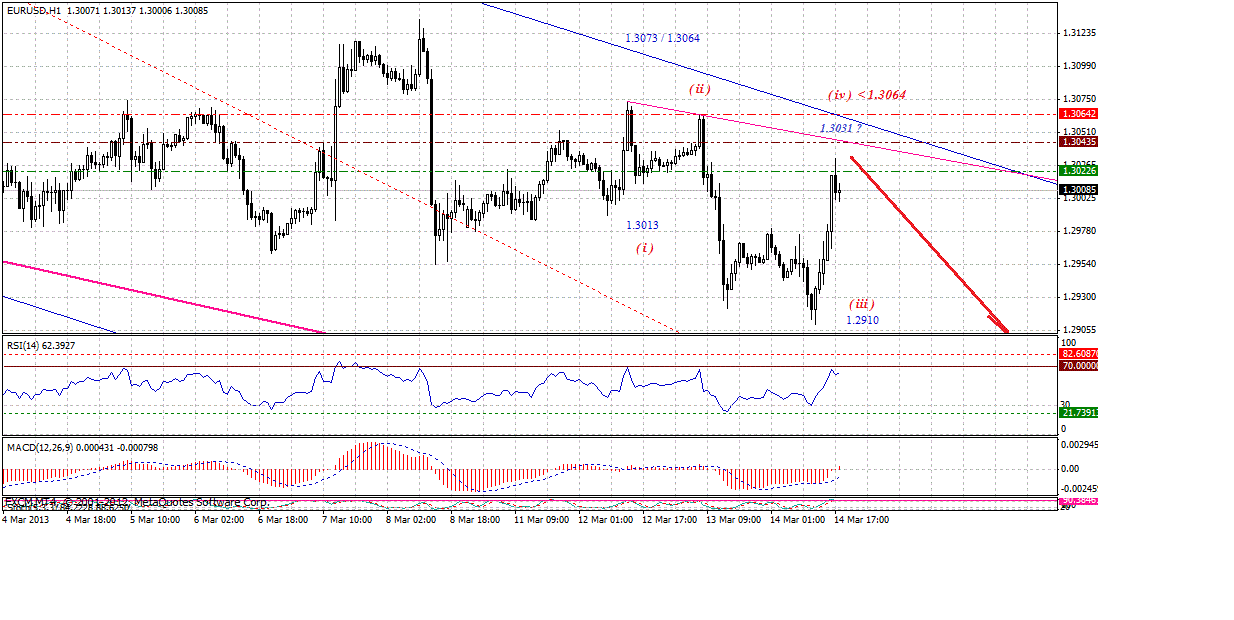The width and height of the screenshot is (1234, 620).
Task: Click the red '(ii)' wave label
Action: point(699,89)
